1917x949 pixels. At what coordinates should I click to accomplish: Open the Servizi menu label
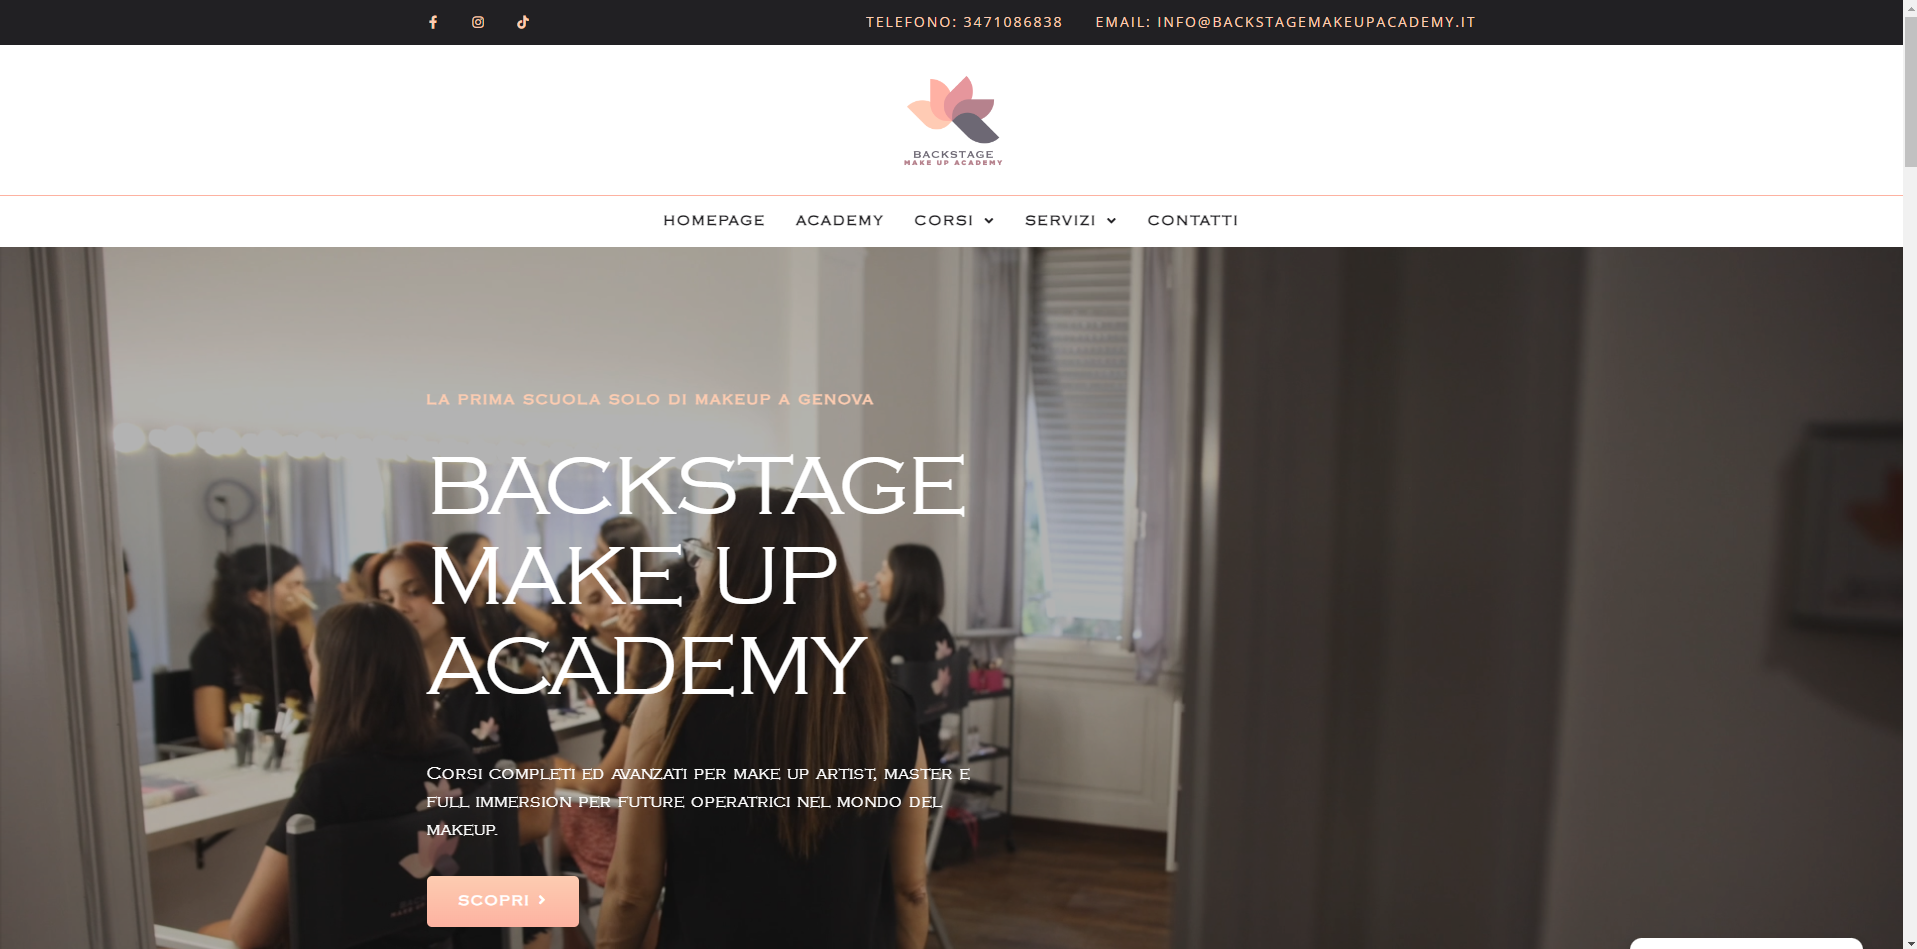1060,220
